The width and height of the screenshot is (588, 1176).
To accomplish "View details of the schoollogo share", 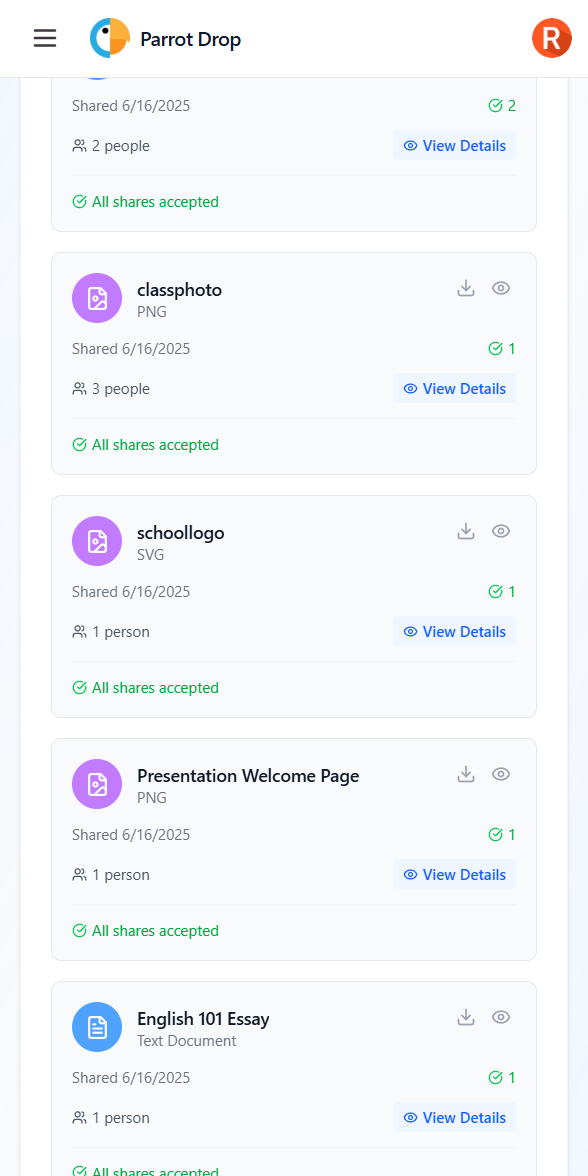I will click(x=454, y=631).
